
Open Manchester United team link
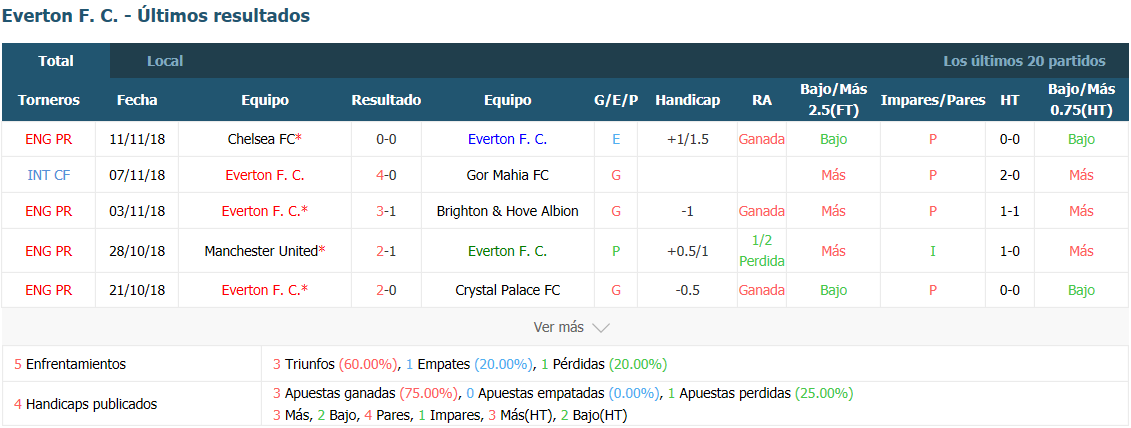(x=261, y=251)
